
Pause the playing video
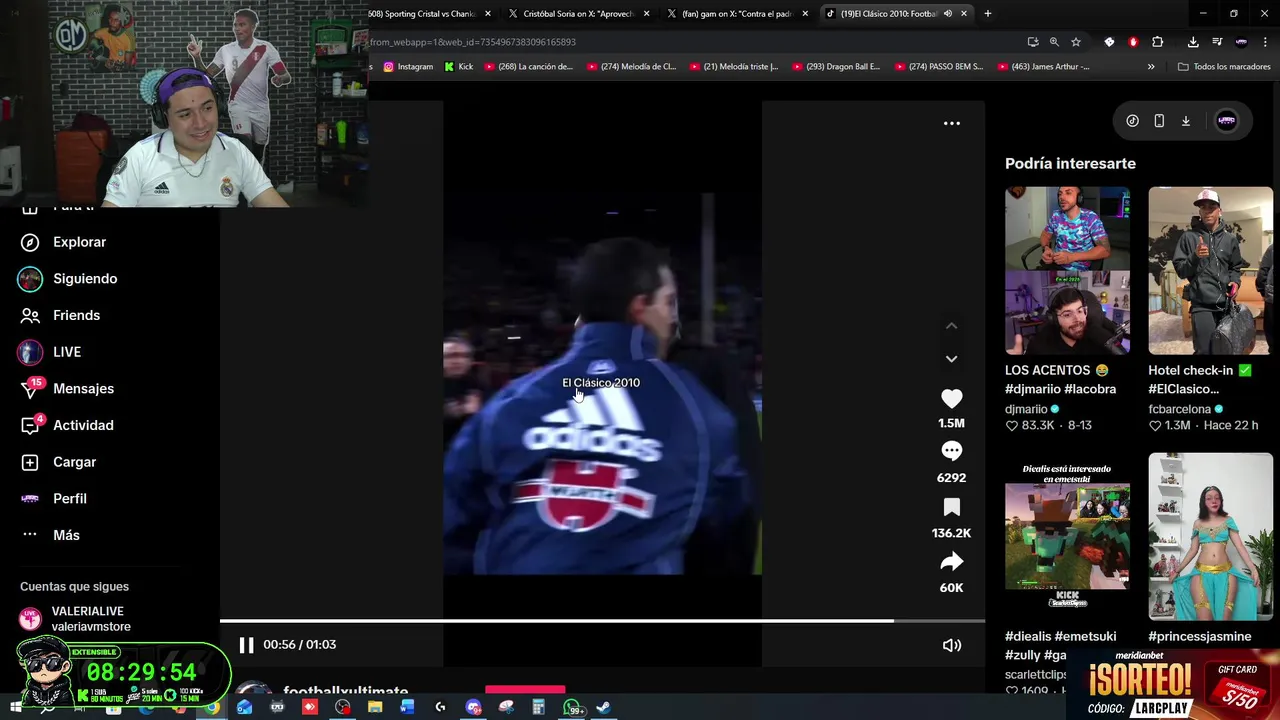pyautogui.click(x=246, y=645)
